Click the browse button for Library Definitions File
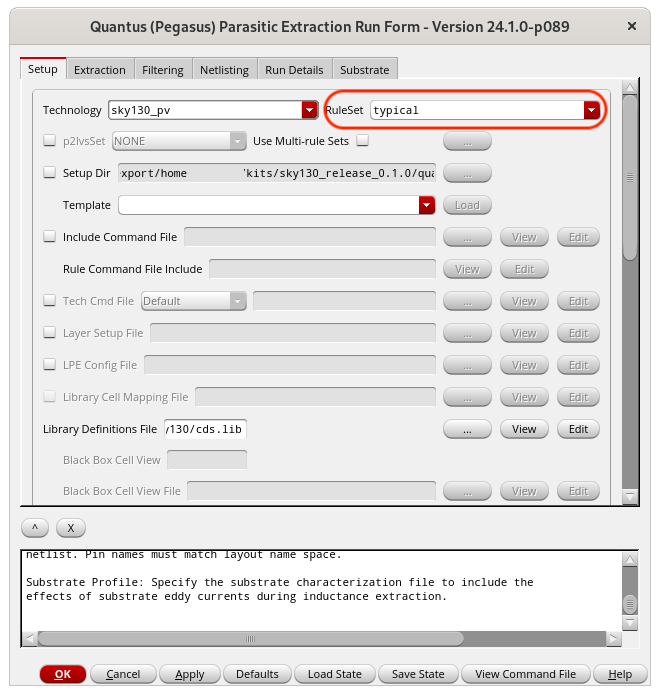Viewport: 660px width, 695px height. [x=467, y=429]
